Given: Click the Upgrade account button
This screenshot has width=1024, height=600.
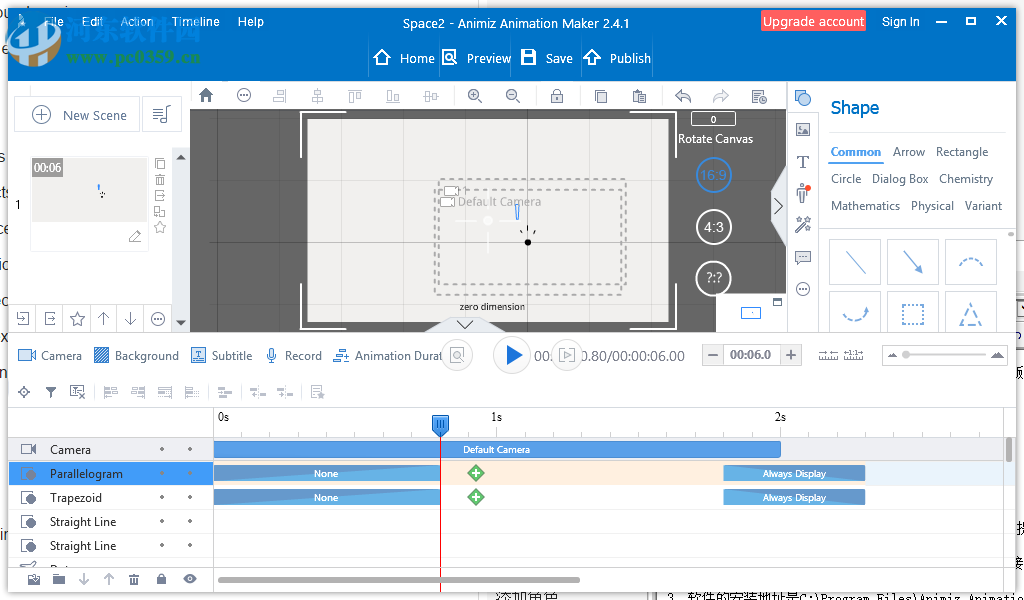Looking at the screenshot, I should point(813,21).
